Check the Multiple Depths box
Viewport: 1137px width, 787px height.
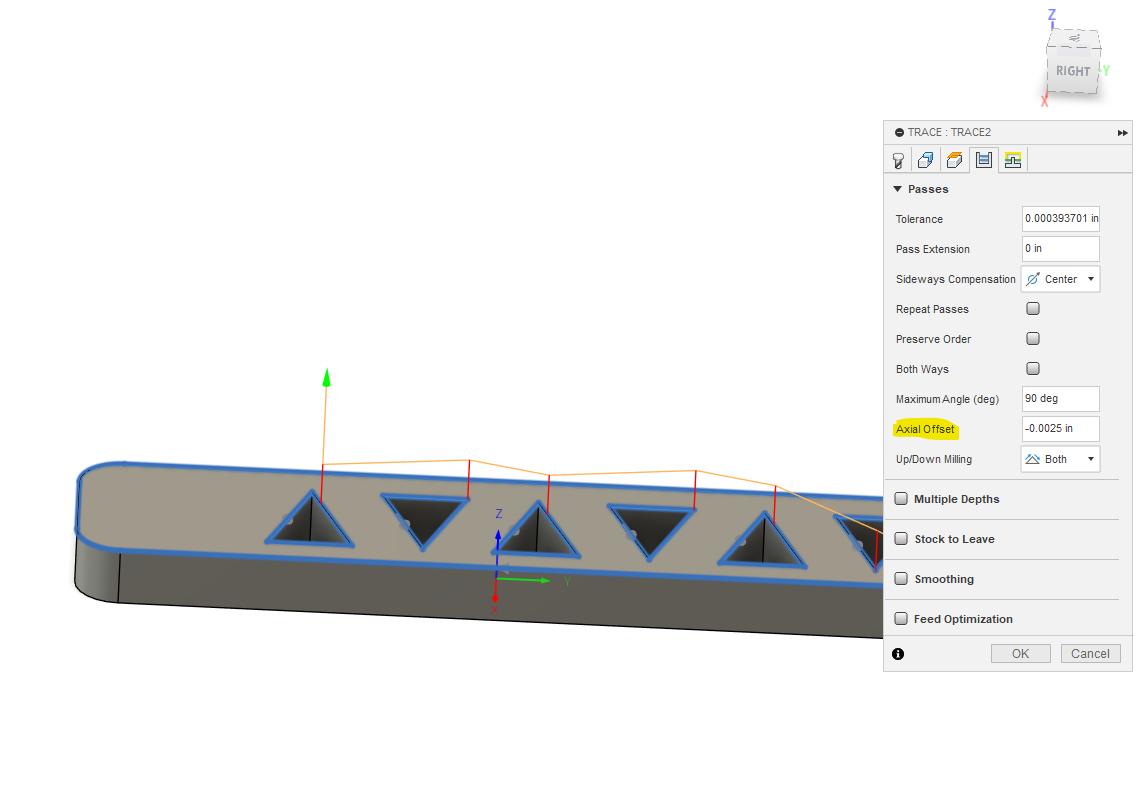(901, 498)
